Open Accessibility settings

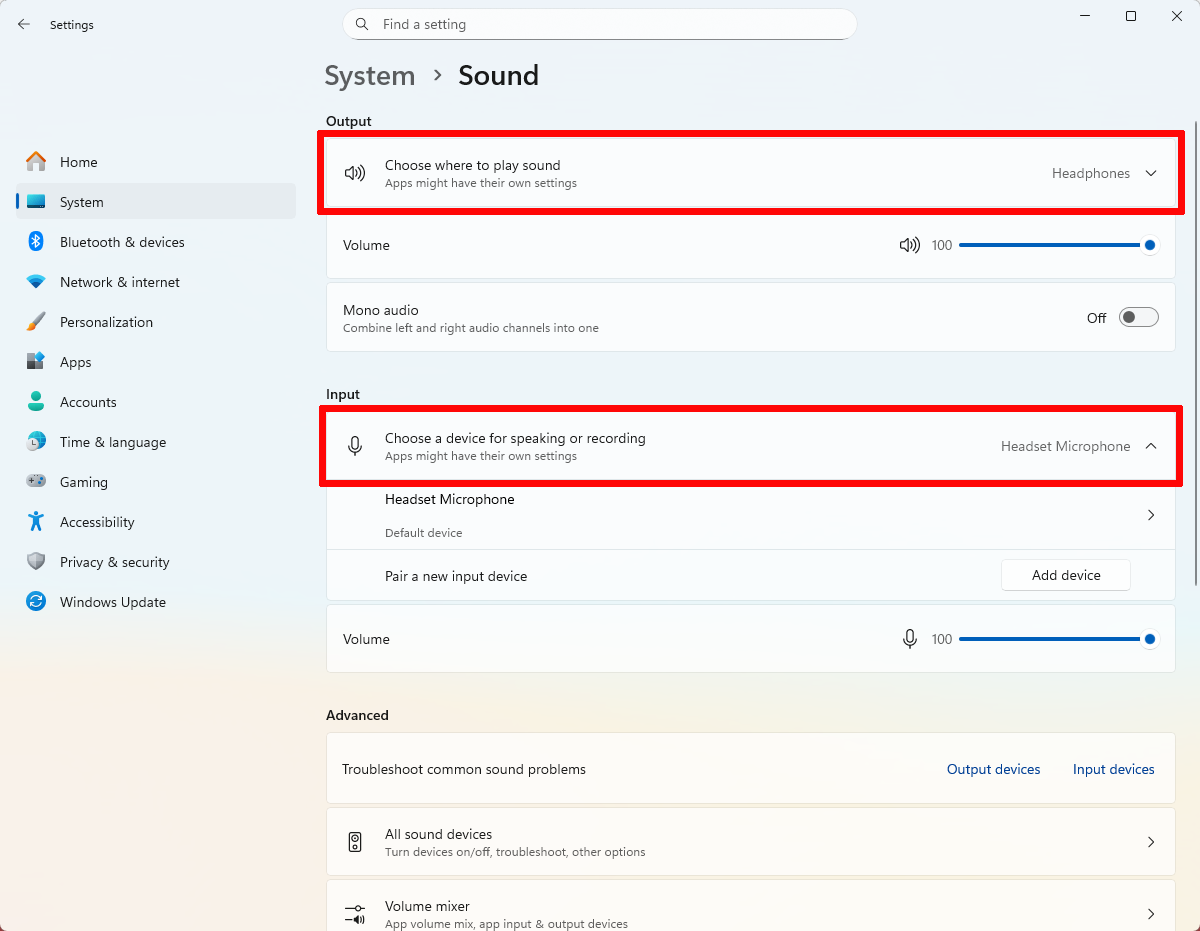tap(95, 521)
